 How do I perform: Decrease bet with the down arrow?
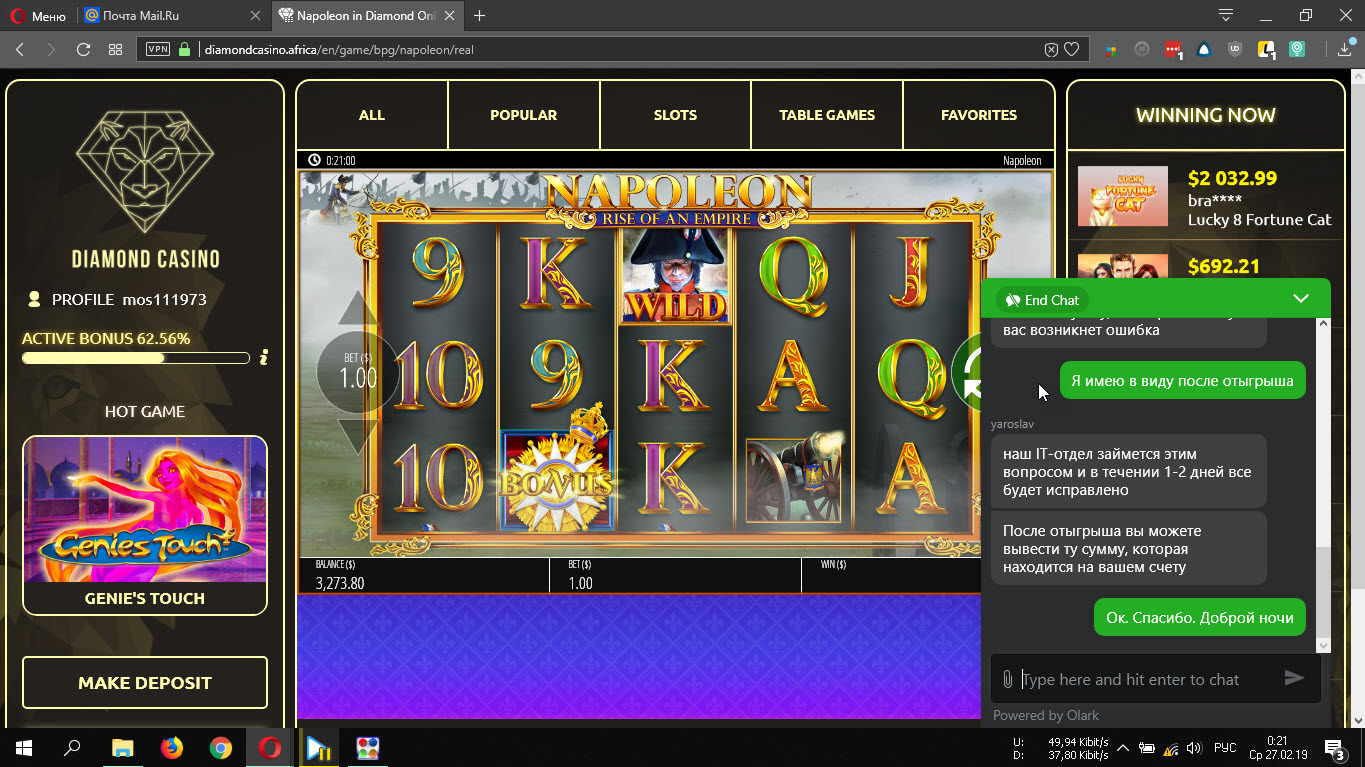(358, 438)
